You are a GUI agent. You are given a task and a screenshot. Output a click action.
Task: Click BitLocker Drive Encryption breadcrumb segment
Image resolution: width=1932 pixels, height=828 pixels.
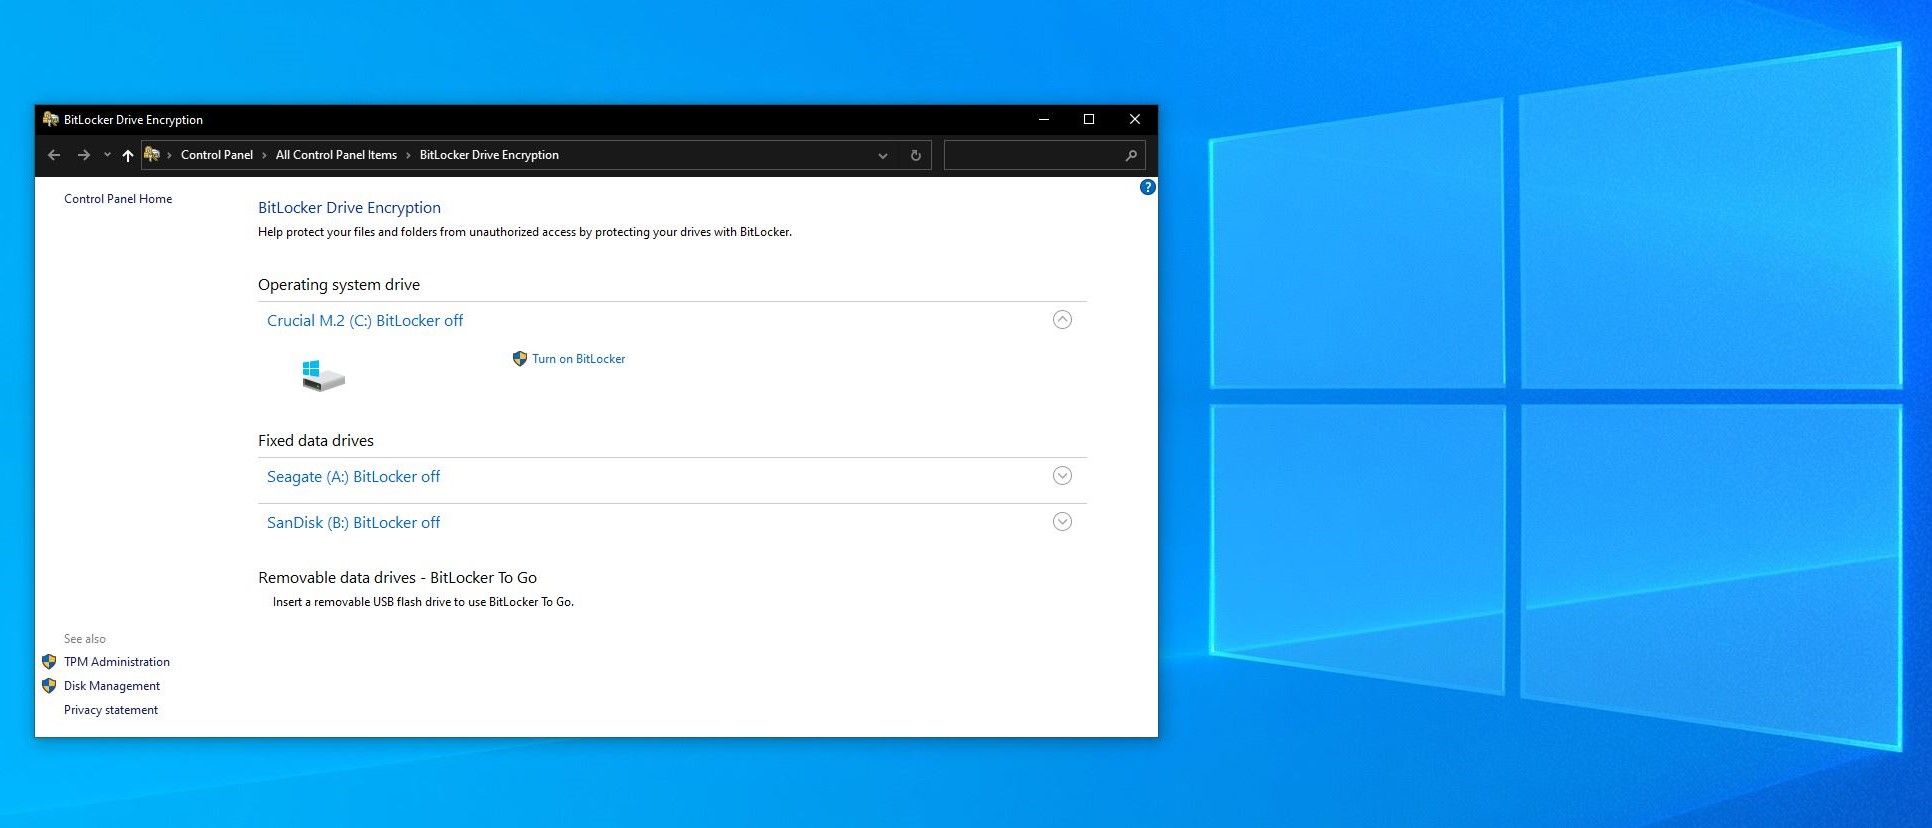click(x=489, y=155)
